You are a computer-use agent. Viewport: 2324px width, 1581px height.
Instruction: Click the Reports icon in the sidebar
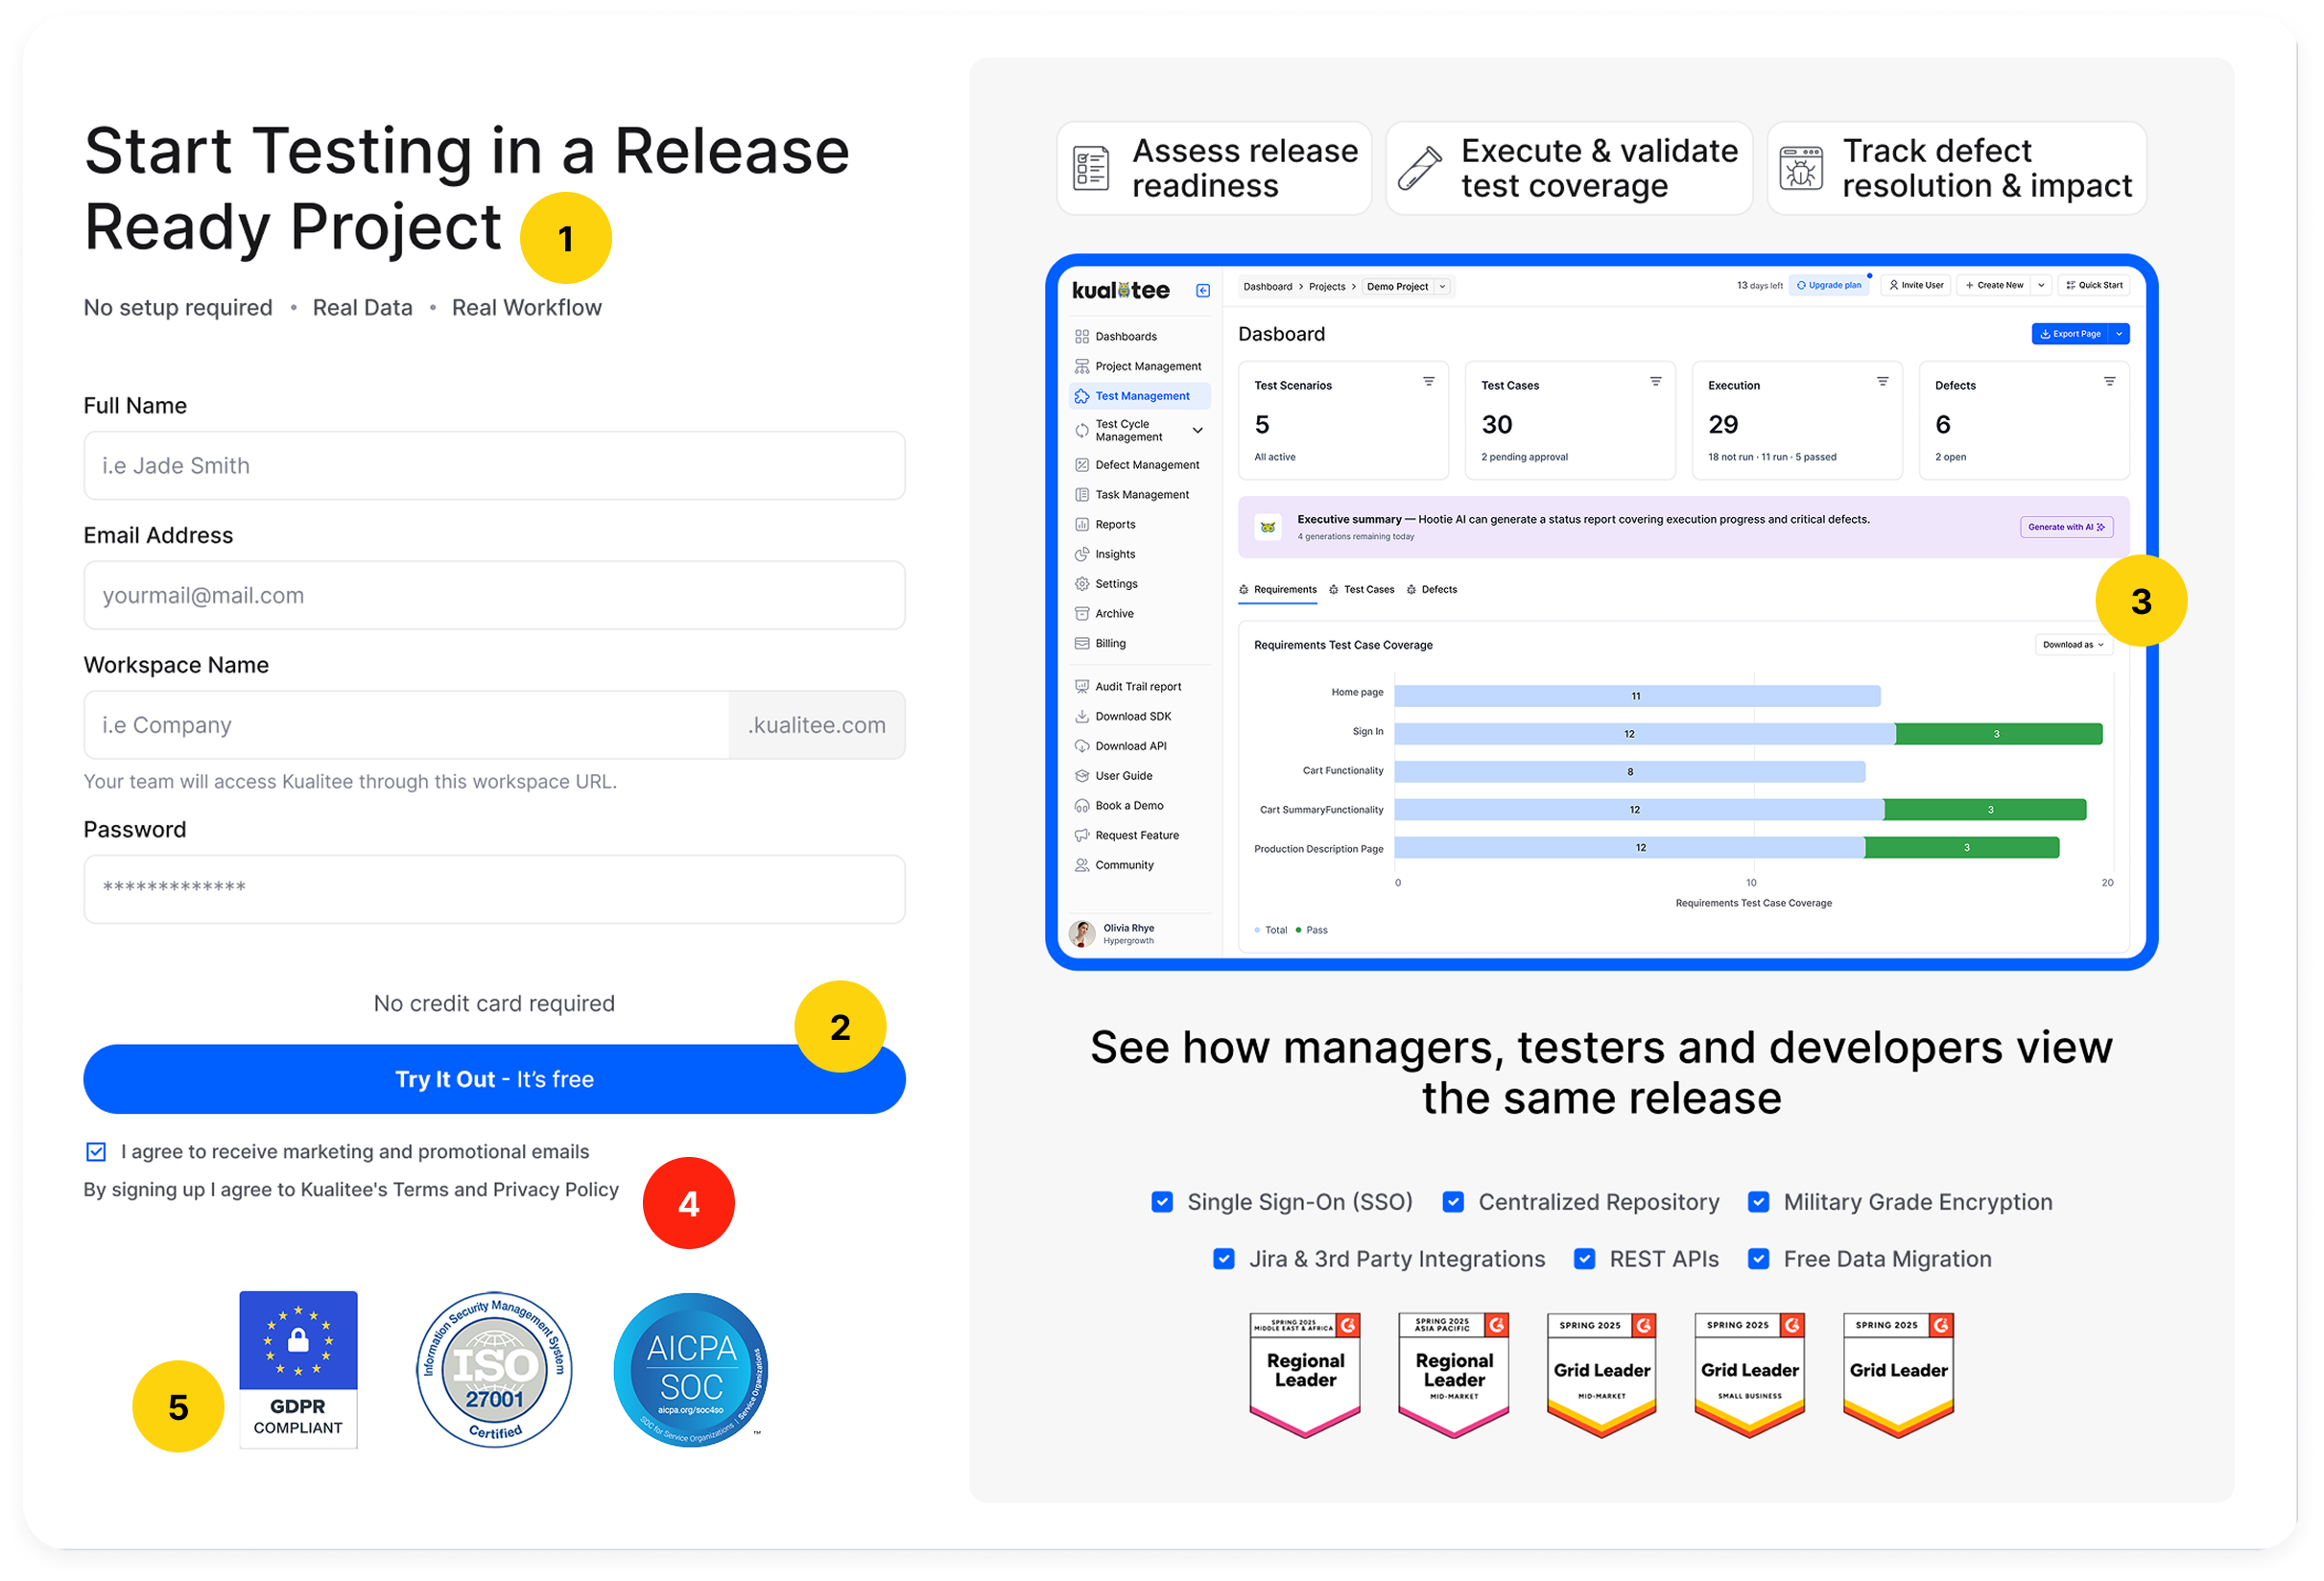(x=1082, y=525)
